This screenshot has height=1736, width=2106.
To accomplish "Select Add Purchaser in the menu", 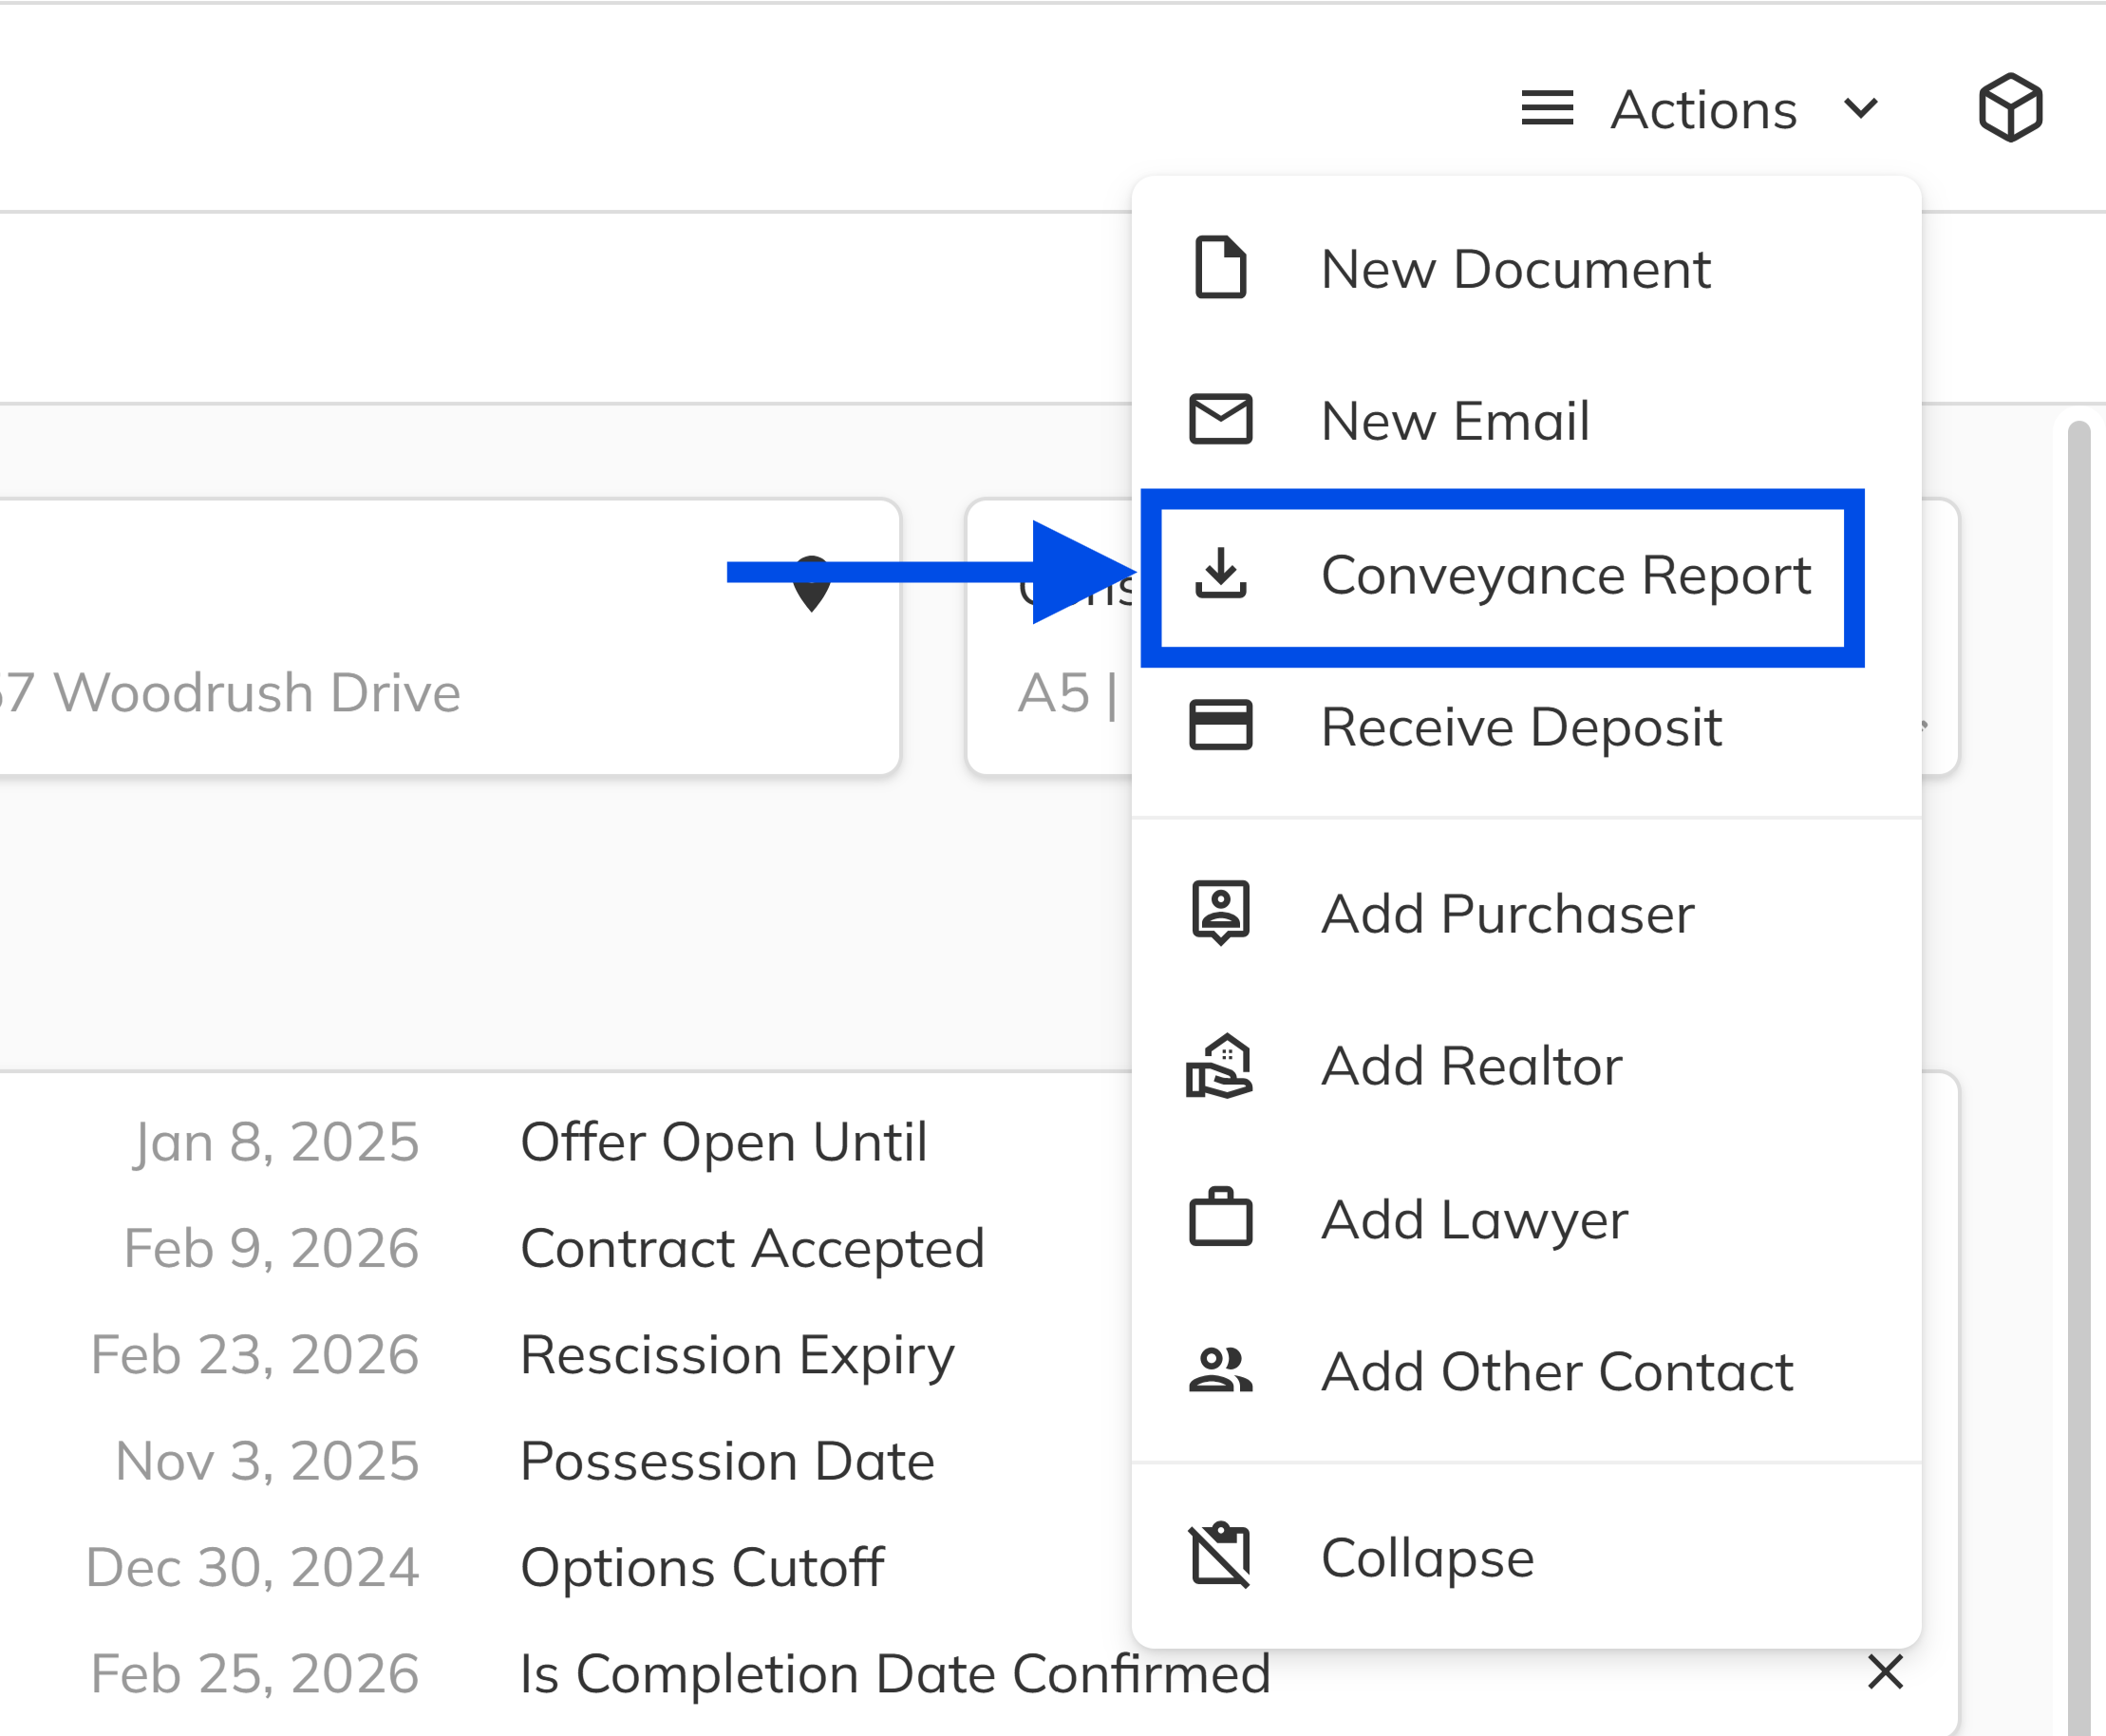I will coord(1507,913).
